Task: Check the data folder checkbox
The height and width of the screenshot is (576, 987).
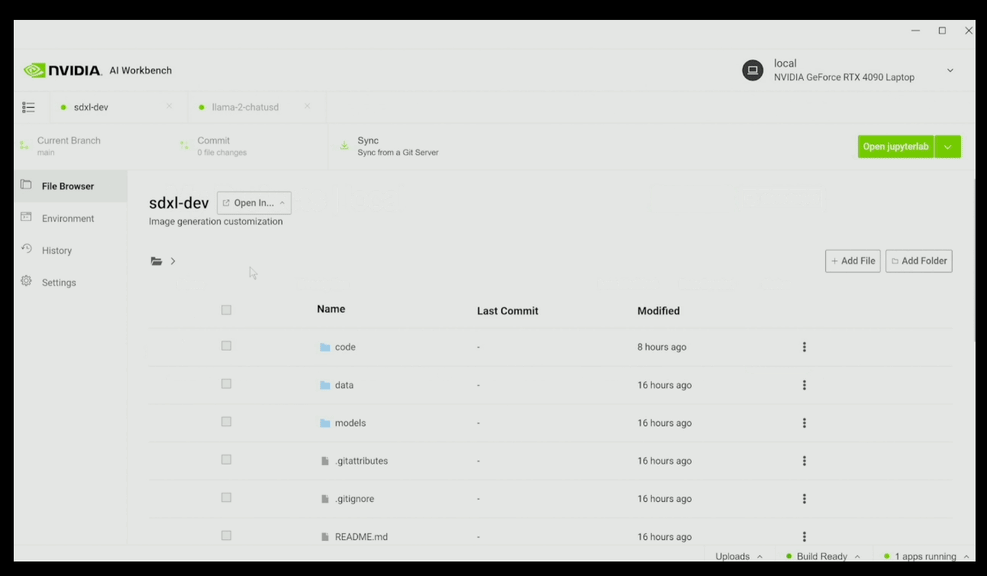Action: (226, 383)
